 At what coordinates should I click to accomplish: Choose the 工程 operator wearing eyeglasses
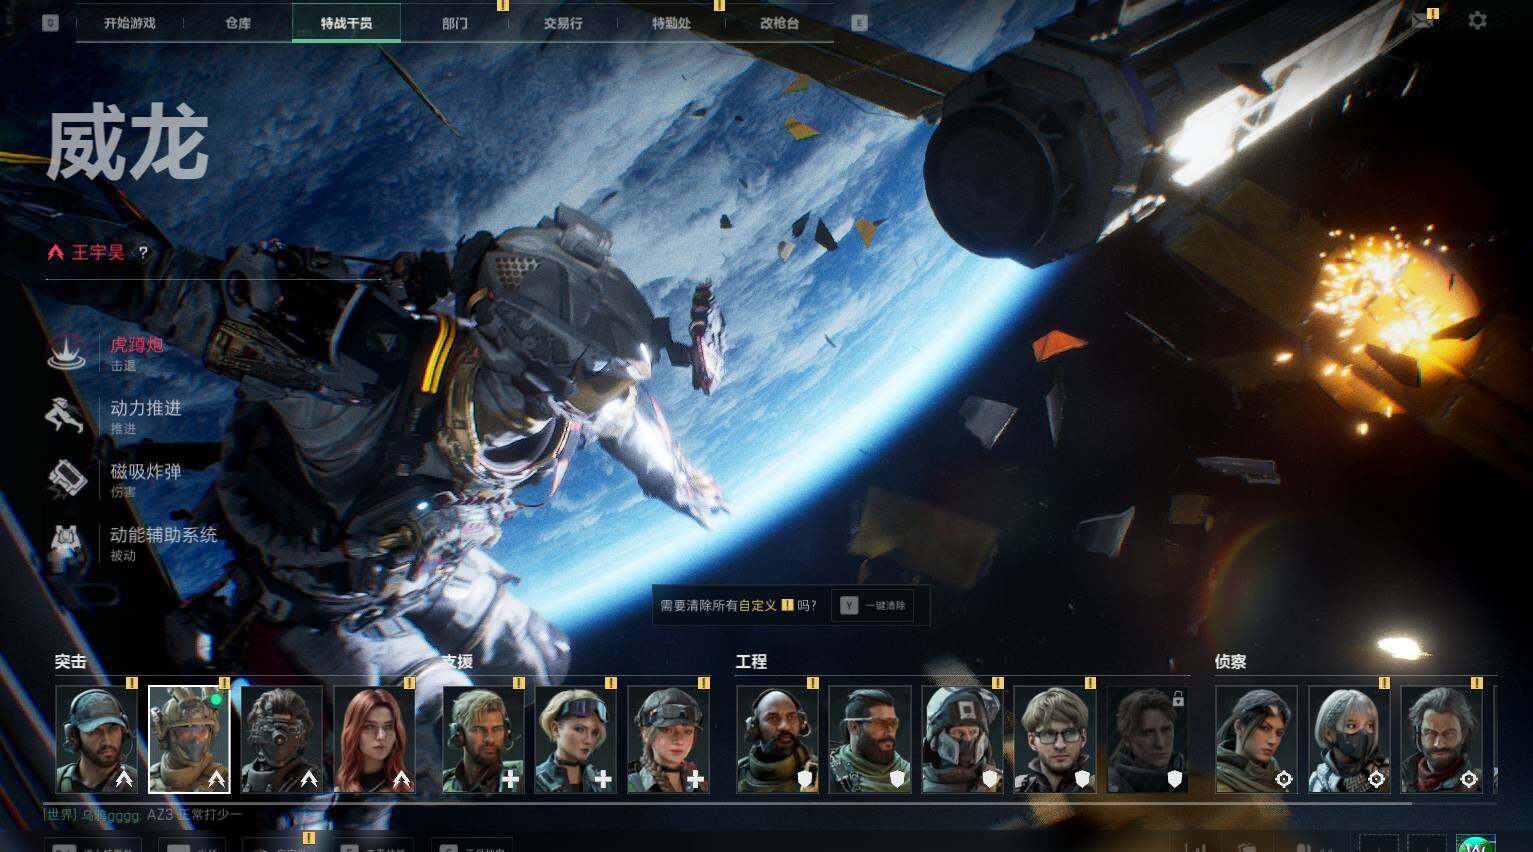click(1055, 739)
